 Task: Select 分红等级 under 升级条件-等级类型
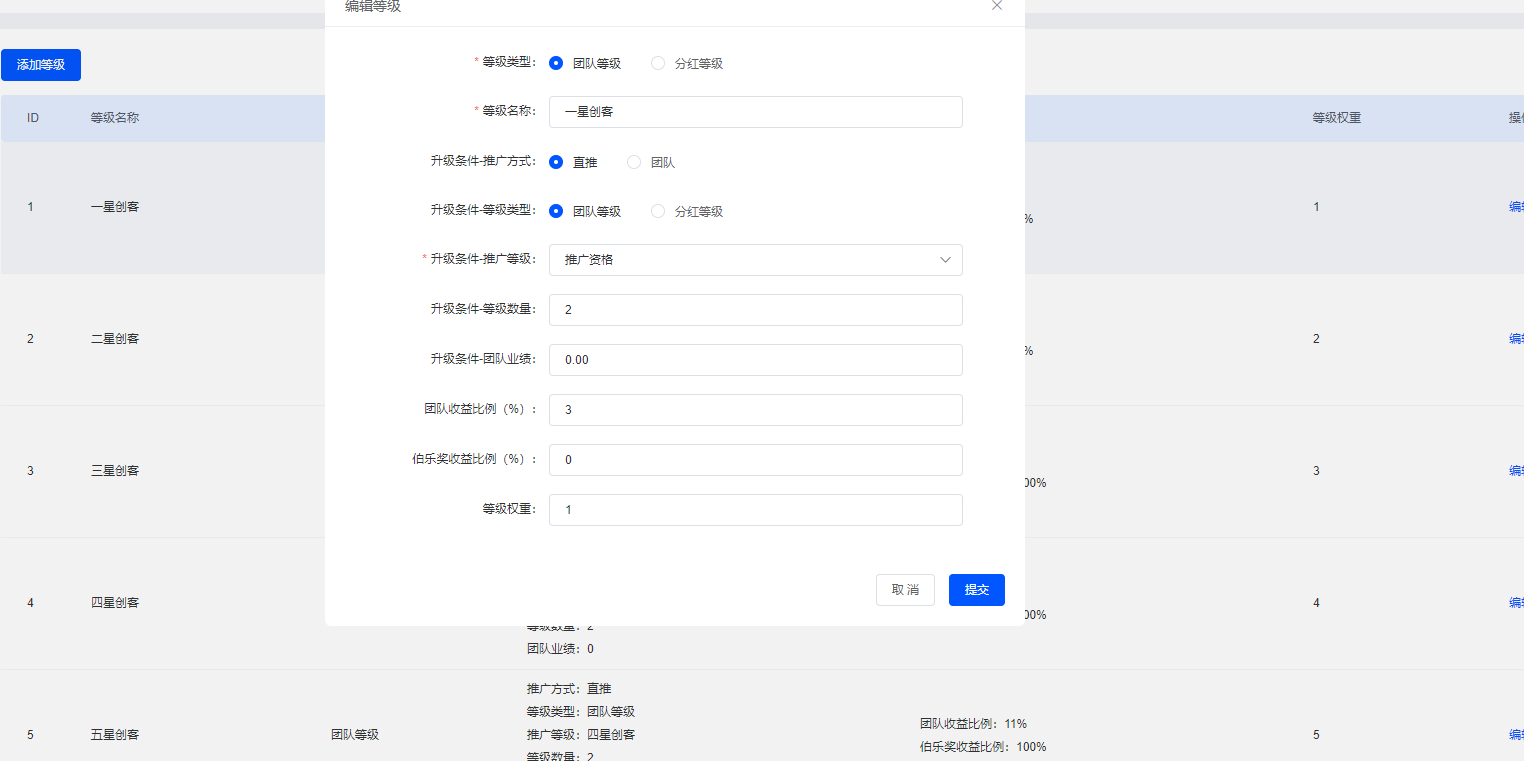[x=658, y=211]
